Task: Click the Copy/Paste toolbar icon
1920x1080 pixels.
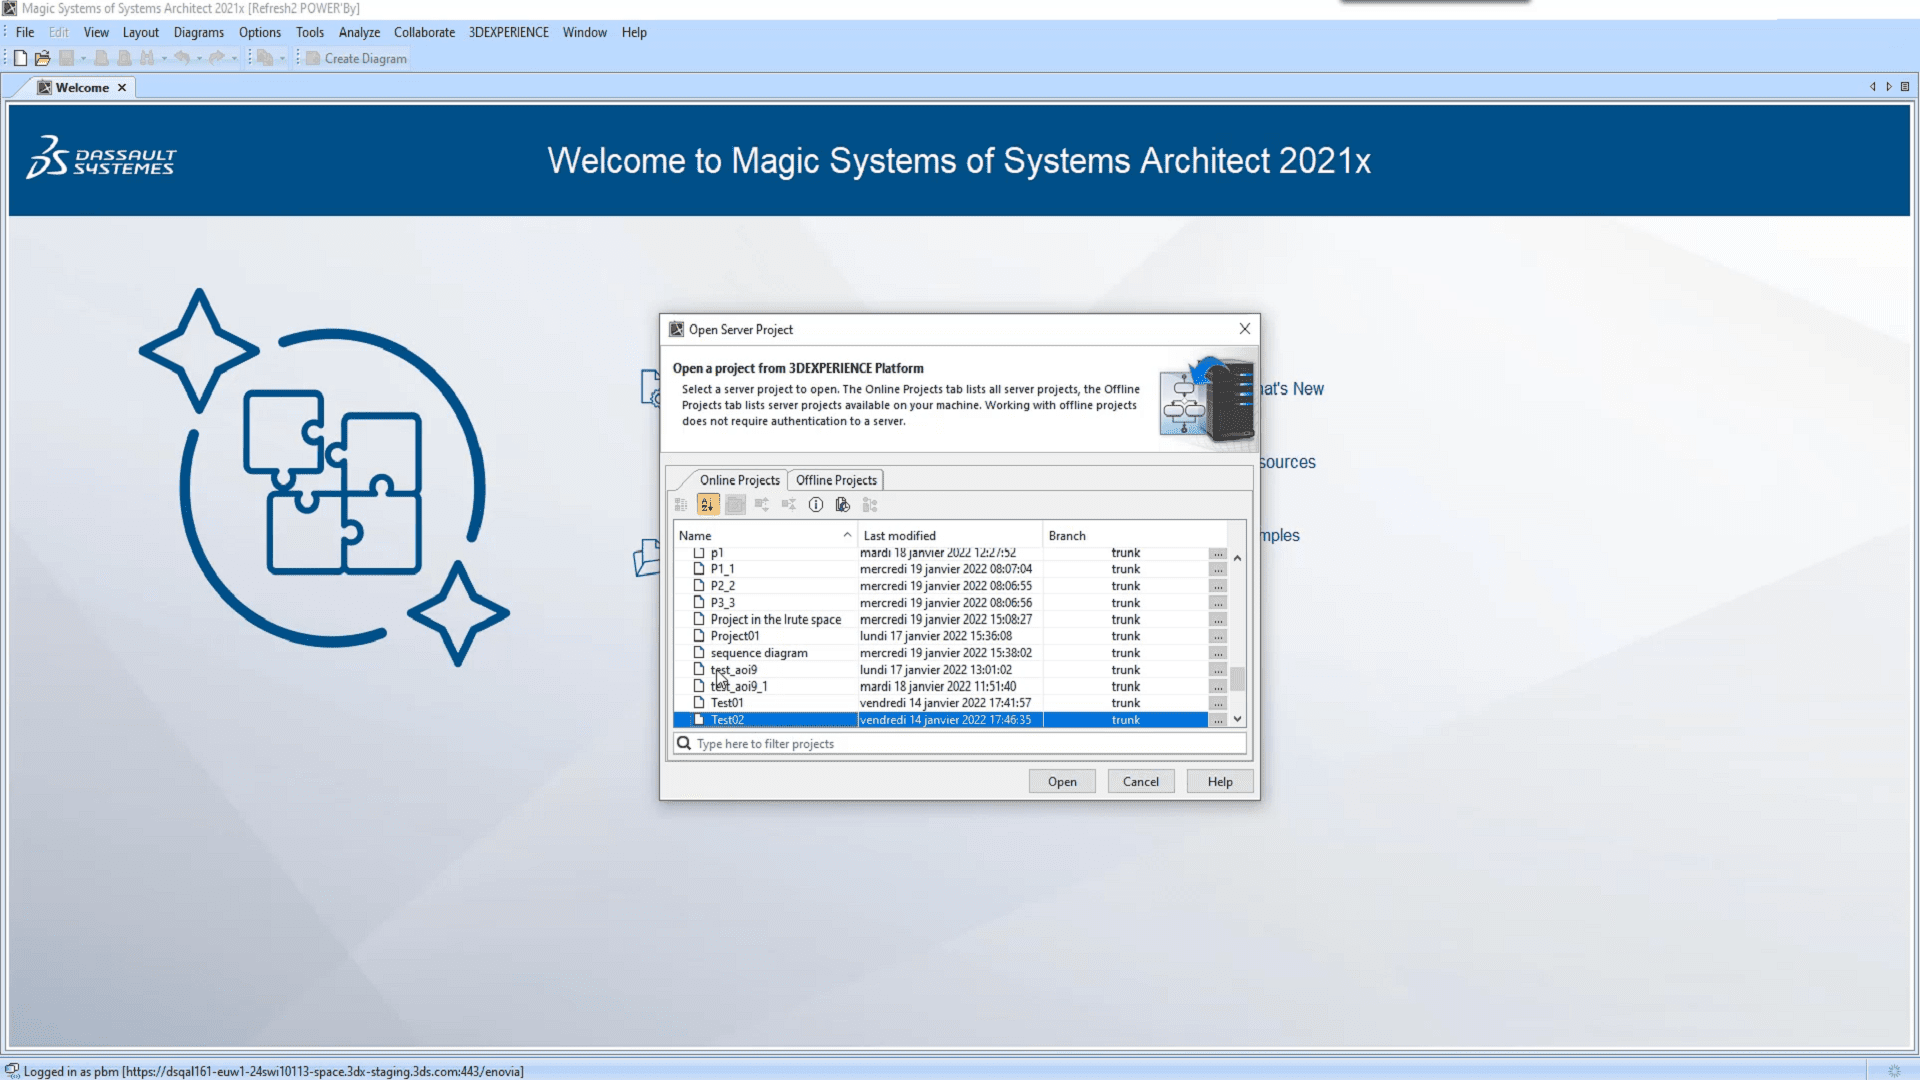Action: [x=265, y=58]
